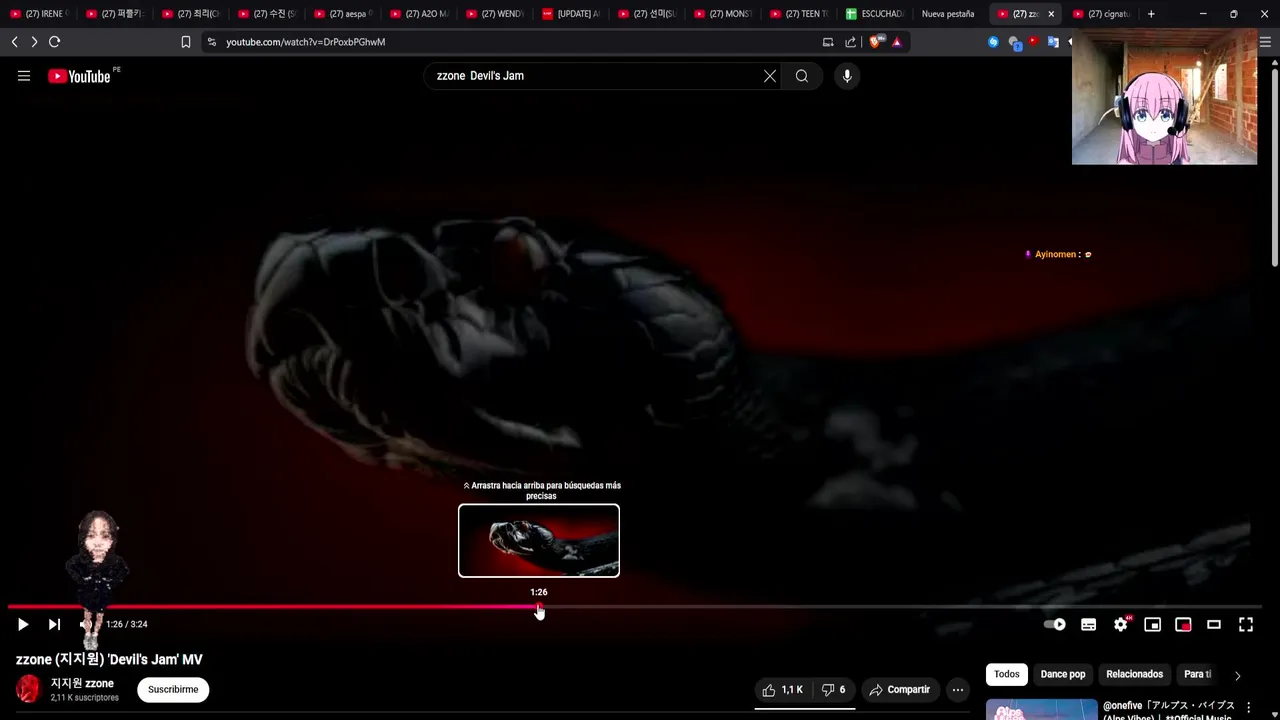
Task: Seek in the red video progress bar
Action: (x=635, y=606)
